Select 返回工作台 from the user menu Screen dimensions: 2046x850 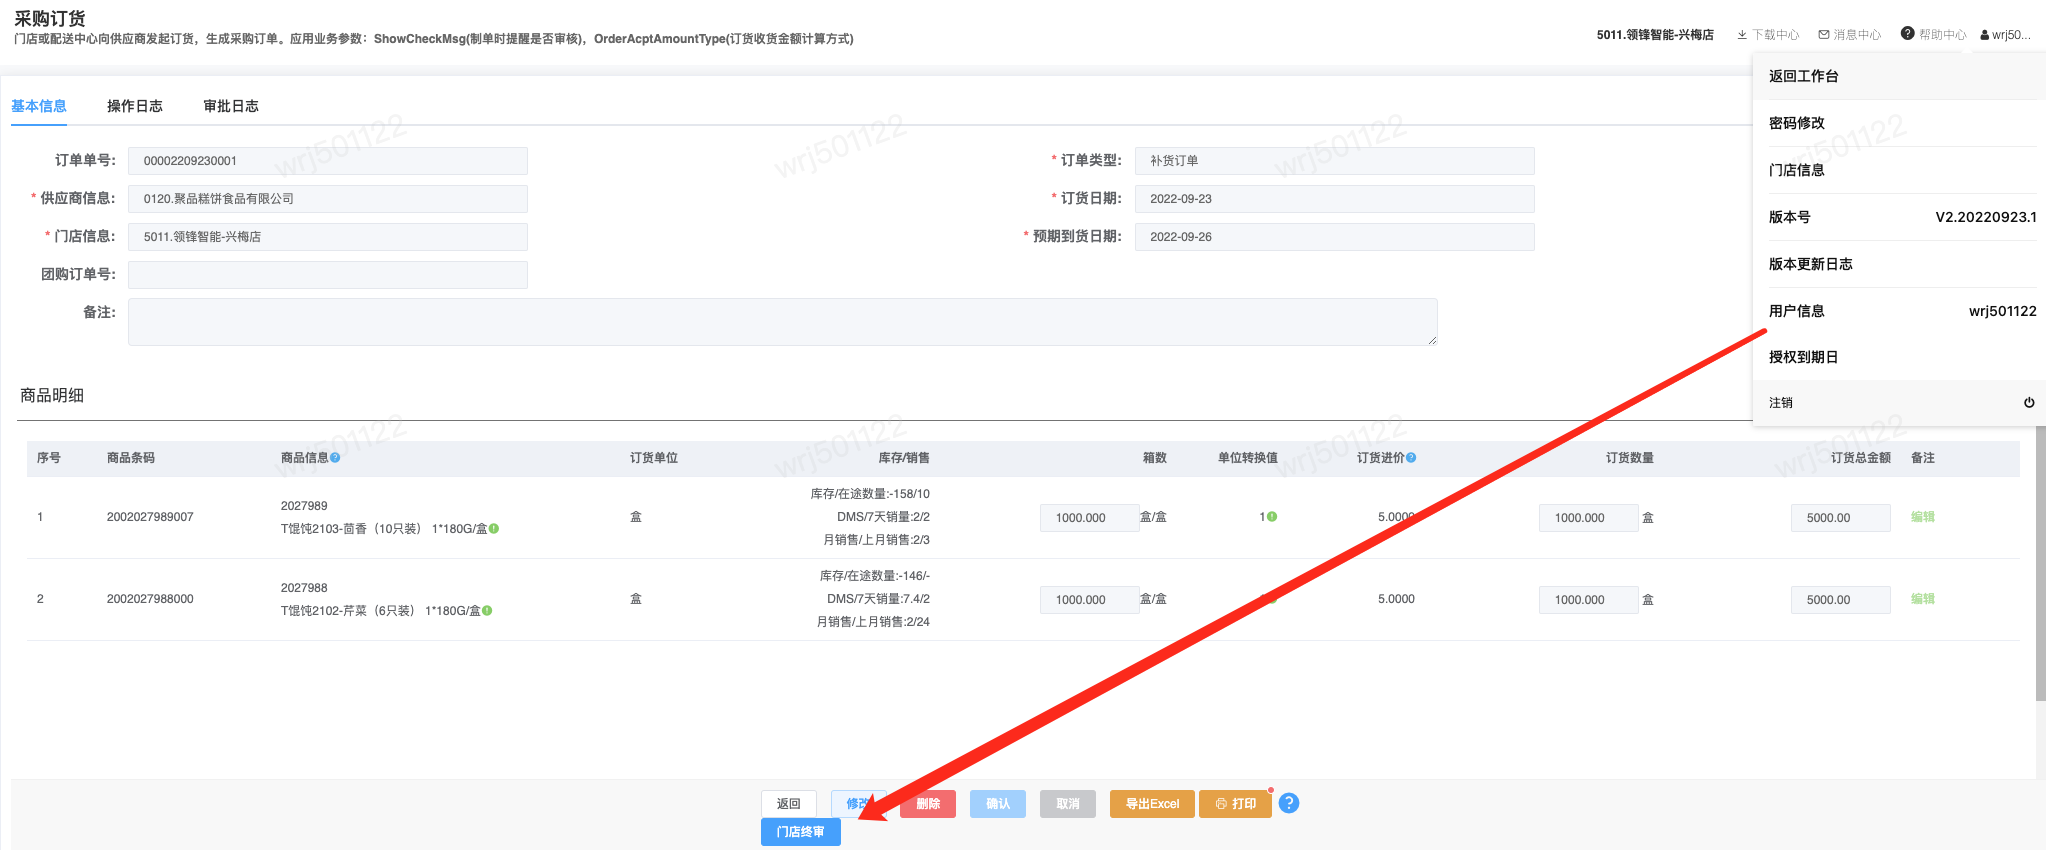pyautogui.click(x=1899, y=76)
